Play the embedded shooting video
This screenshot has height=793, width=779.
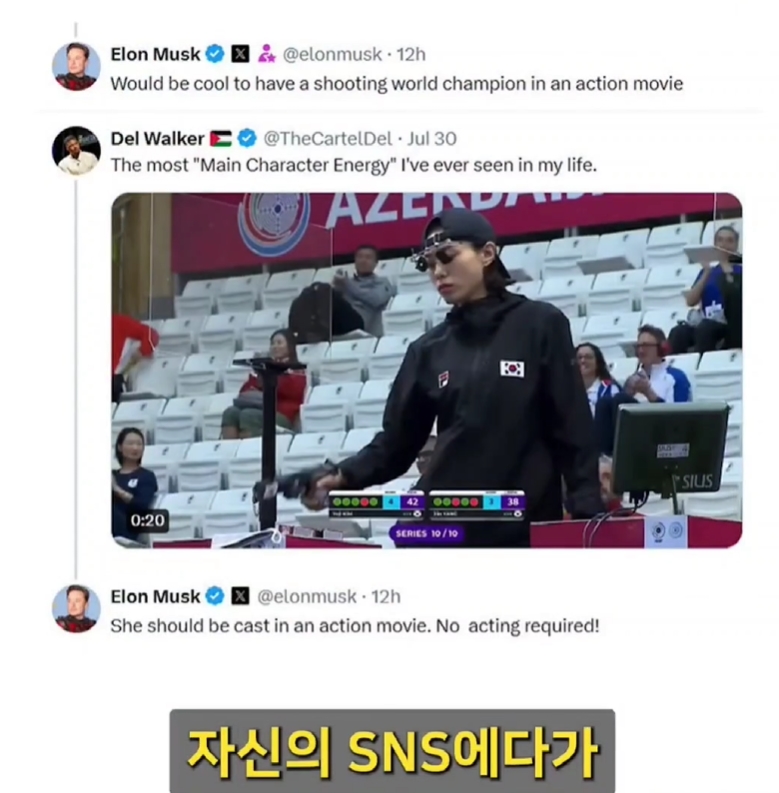tap(426, 370)
